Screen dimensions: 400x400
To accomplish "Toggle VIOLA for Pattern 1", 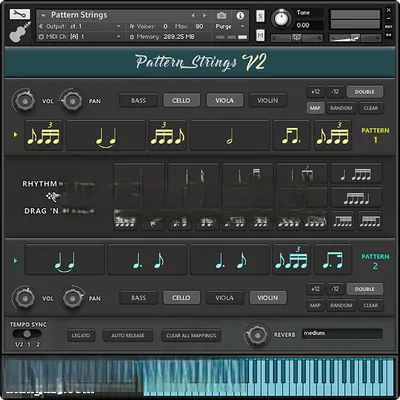I will 225,100.
